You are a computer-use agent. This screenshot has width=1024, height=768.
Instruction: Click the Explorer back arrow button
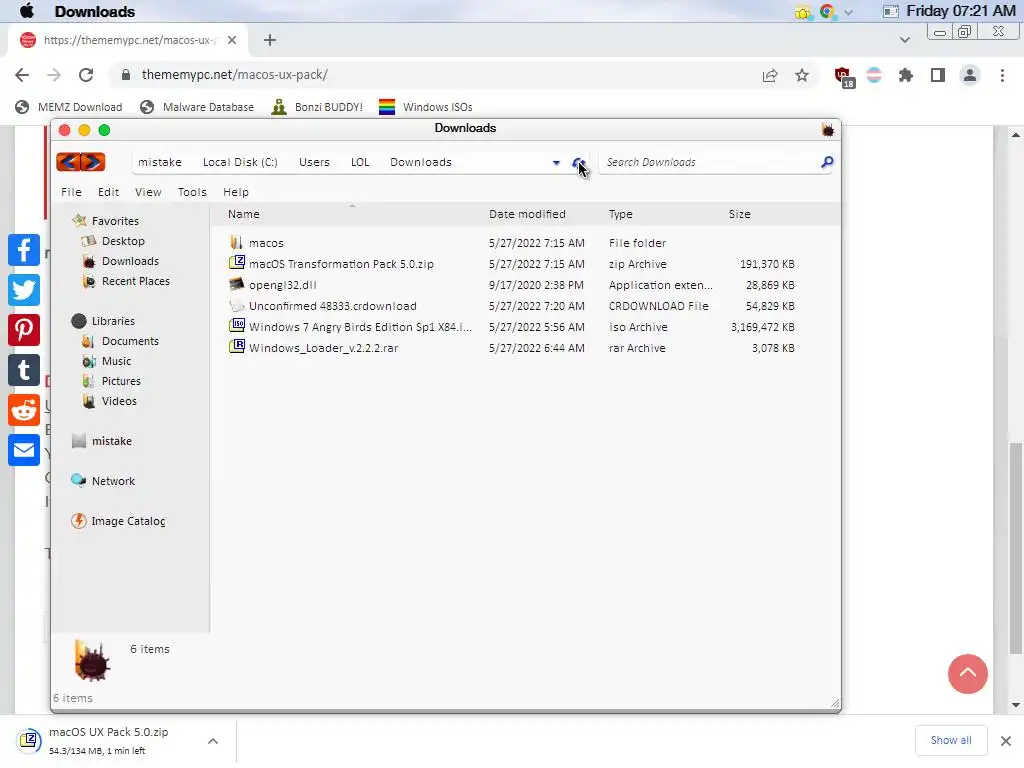[68, 162]
